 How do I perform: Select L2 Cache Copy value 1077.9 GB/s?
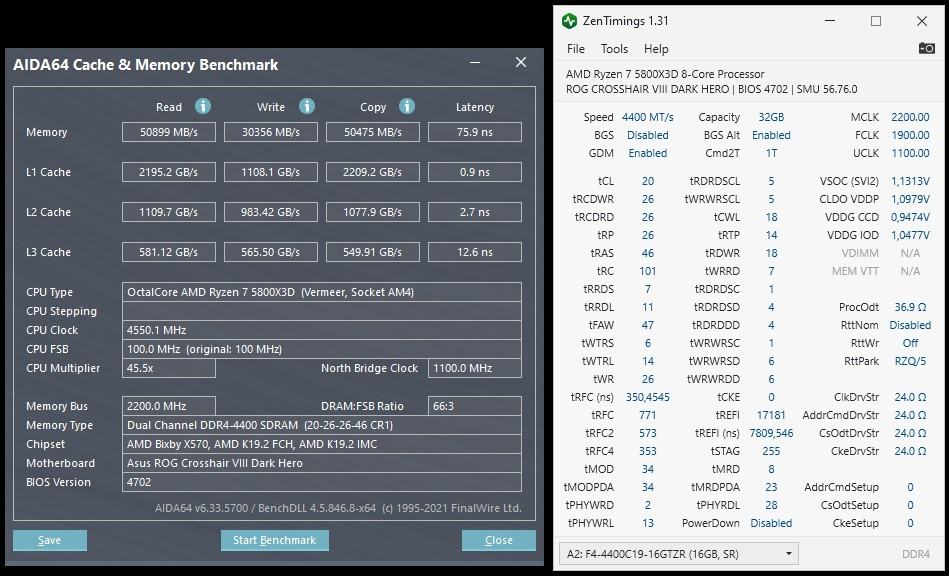click(373, 212)
